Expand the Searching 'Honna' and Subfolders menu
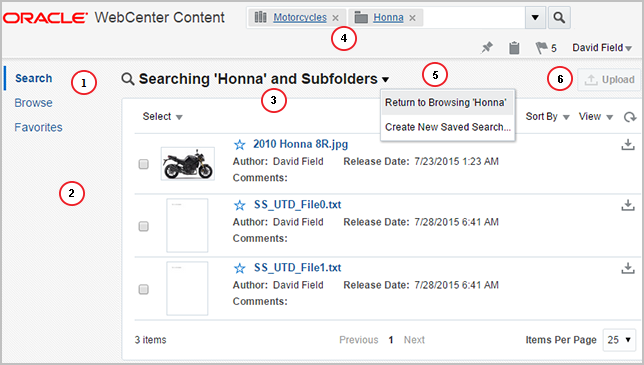The width and height of the screenshot is (644, 365). coord(385,79)
